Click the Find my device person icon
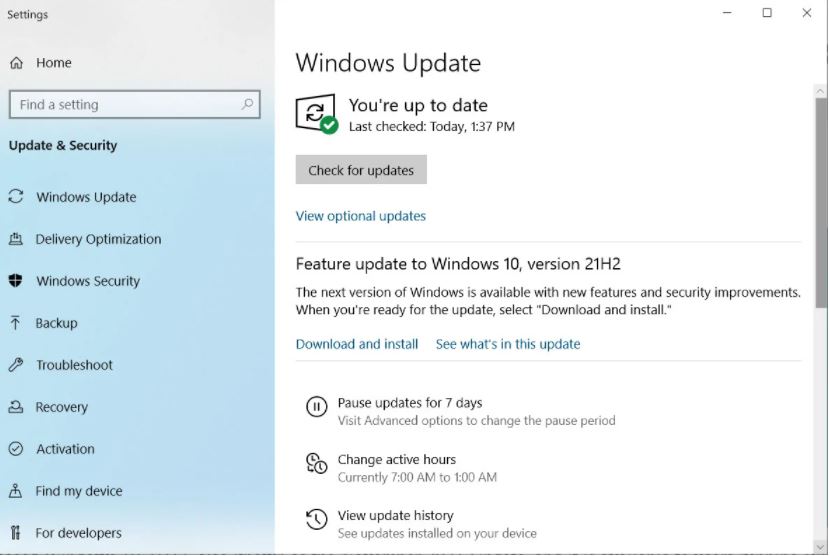This screenshot has width=830, height=556. [x=16, y=491]
